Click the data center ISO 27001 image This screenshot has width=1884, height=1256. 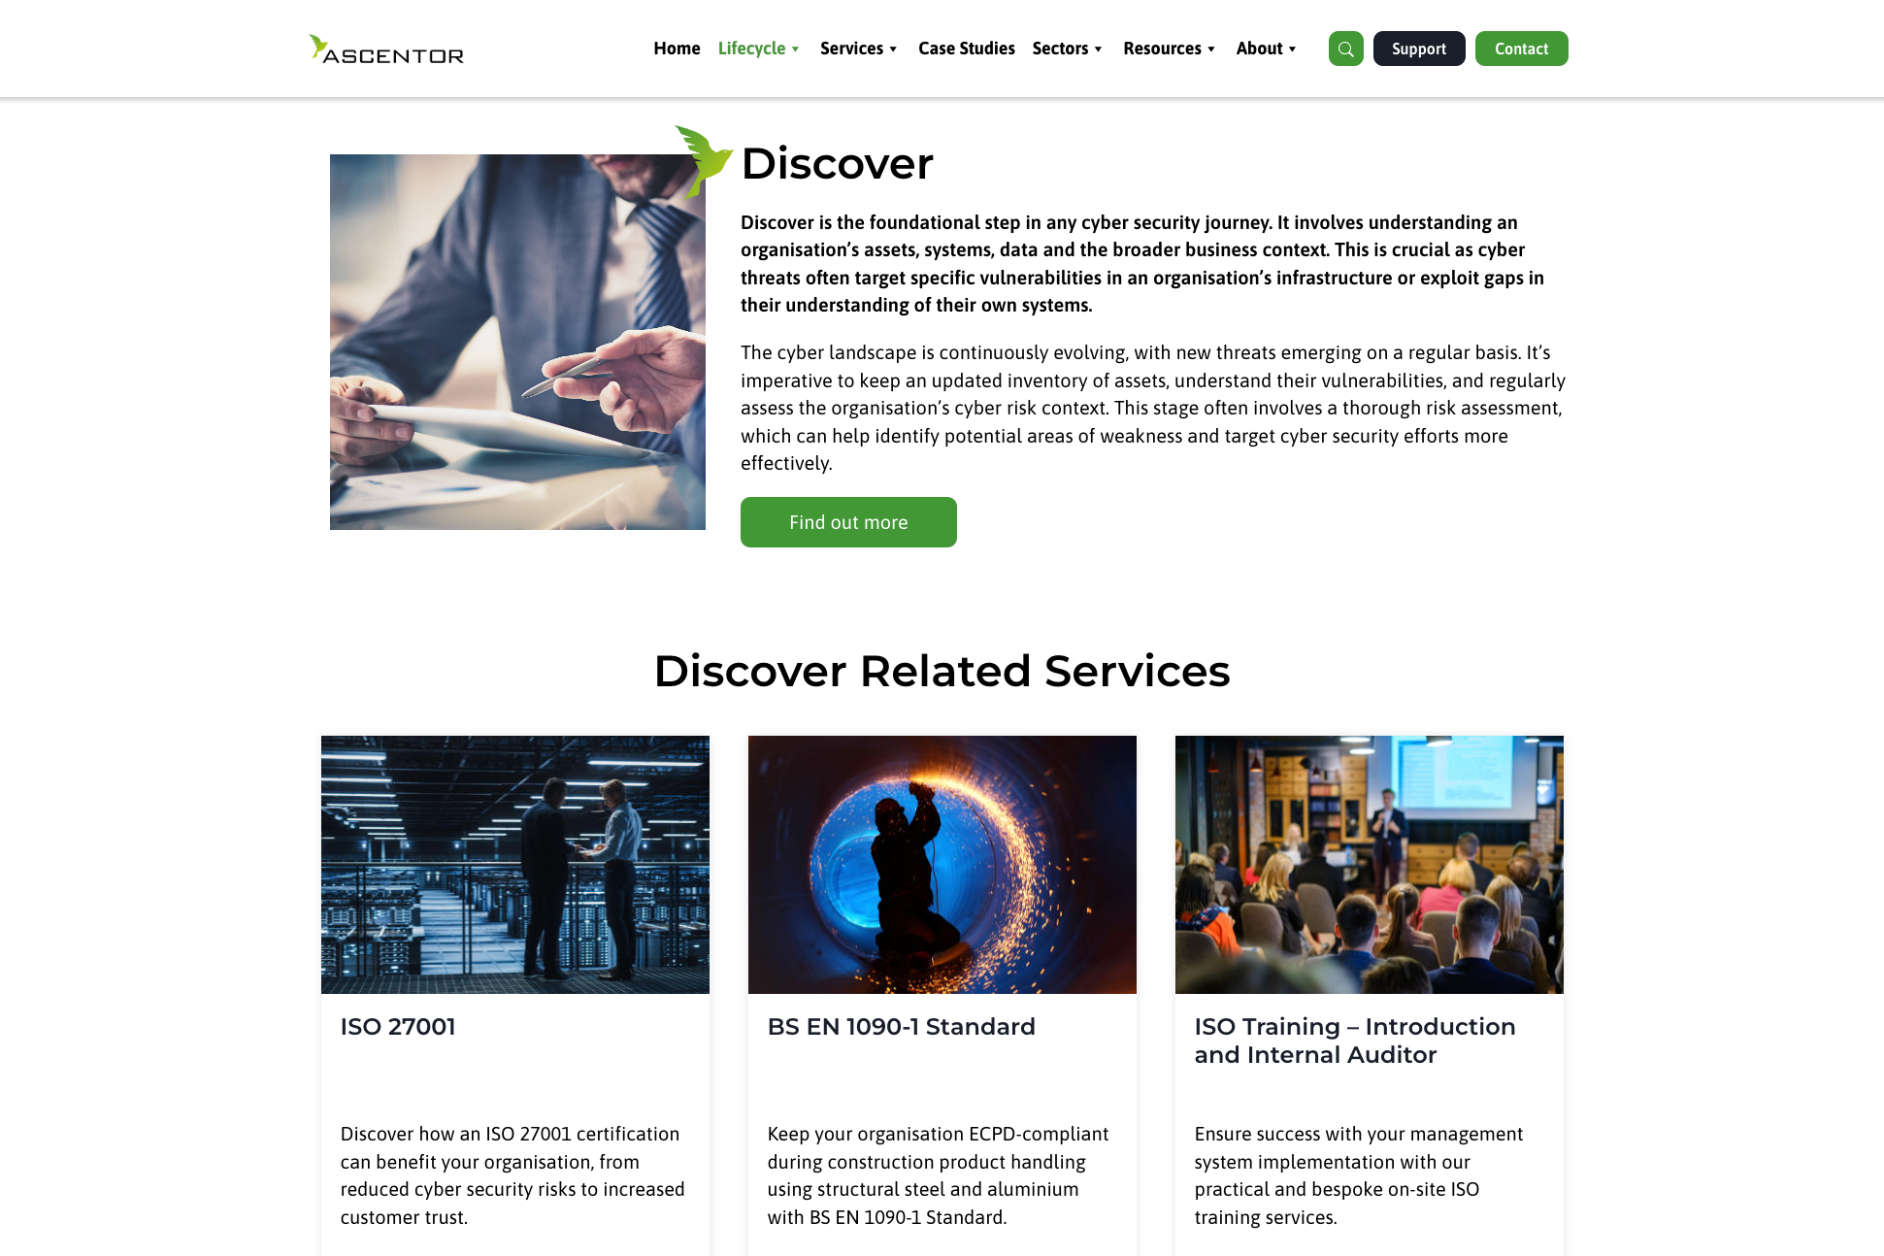515,865
